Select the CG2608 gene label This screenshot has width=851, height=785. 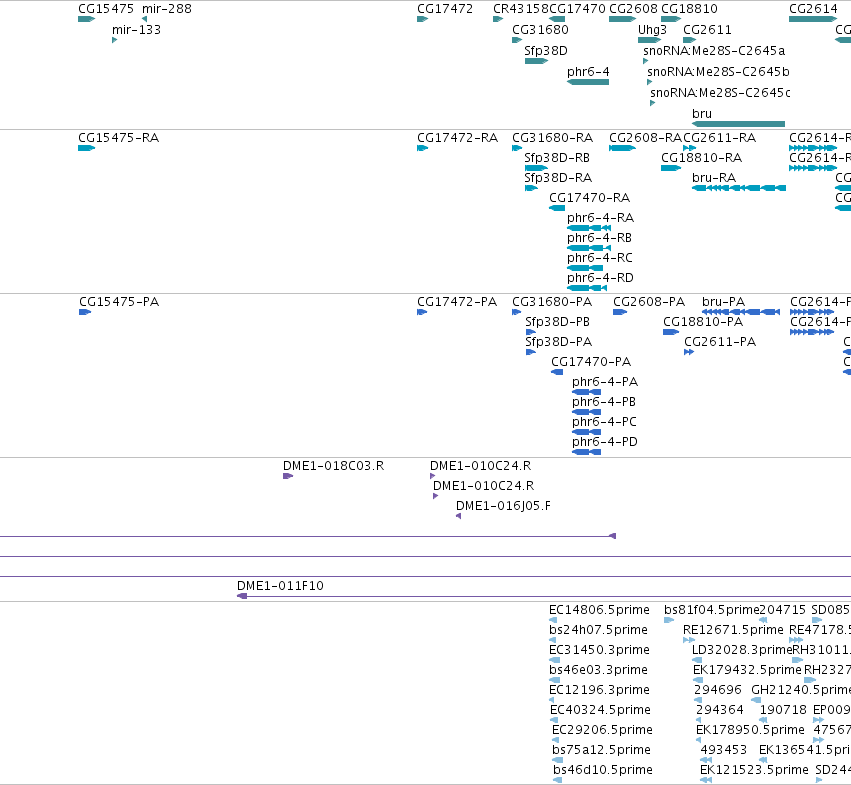pos(633,9)
